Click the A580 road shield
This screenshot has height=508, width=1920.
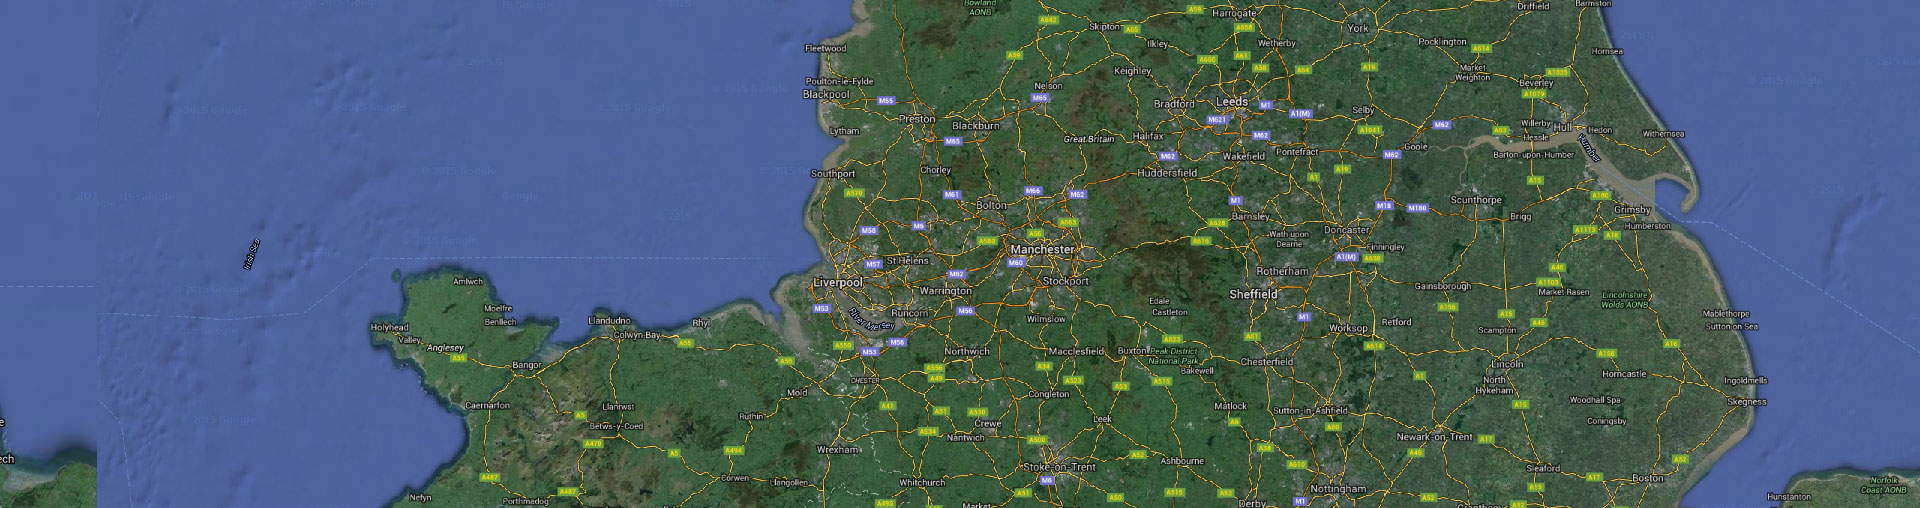(987, 241)
